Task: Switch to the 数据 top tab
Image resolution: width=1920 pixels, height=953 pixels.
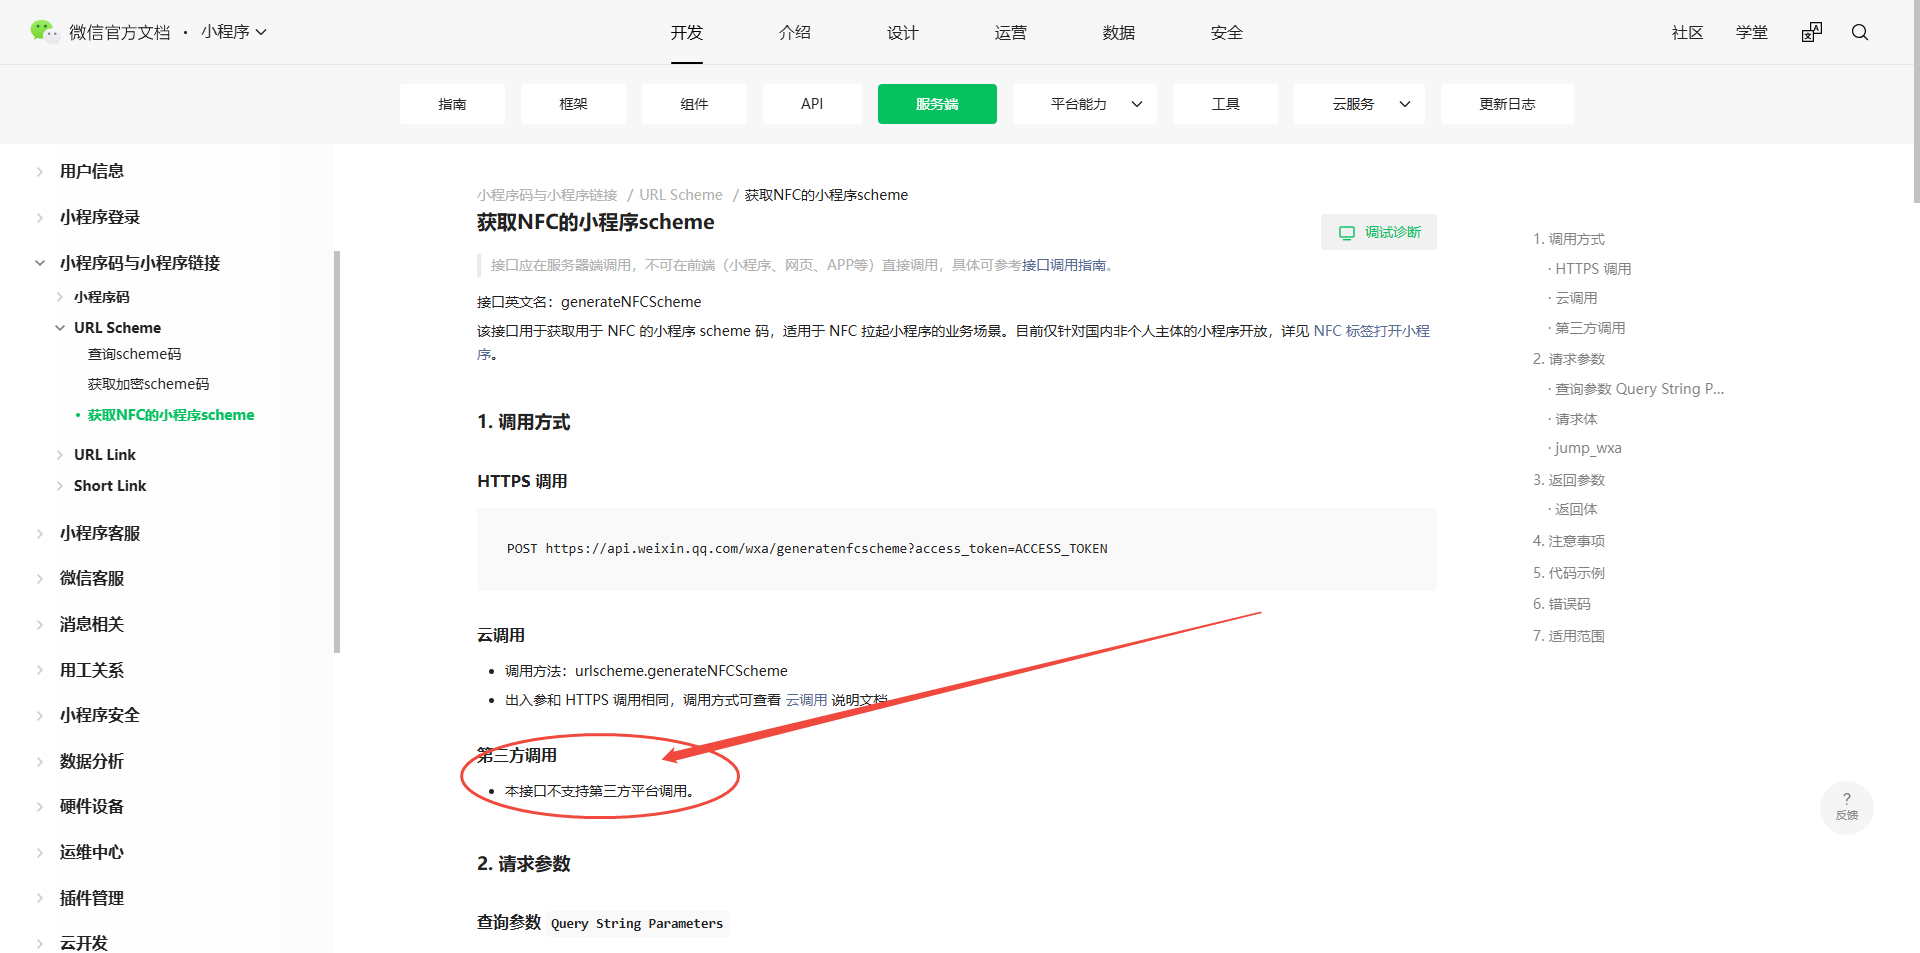Action: [x=1119, y=33]
